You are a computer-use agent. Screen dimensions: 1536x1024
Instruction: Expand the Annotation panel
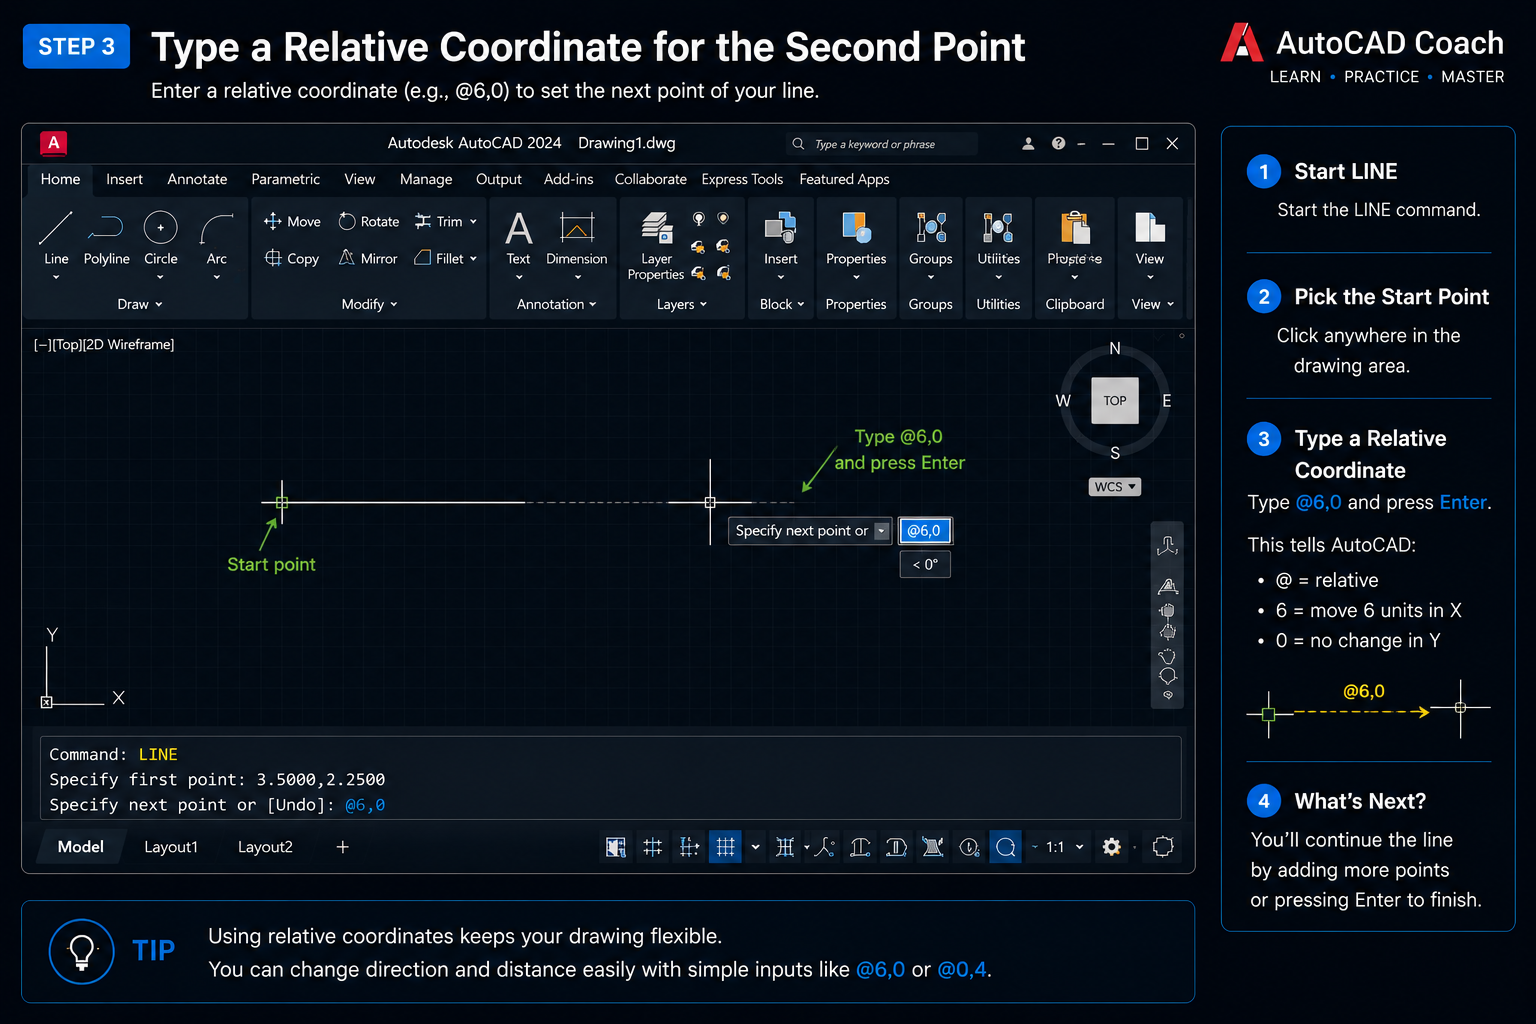[556, 304]
